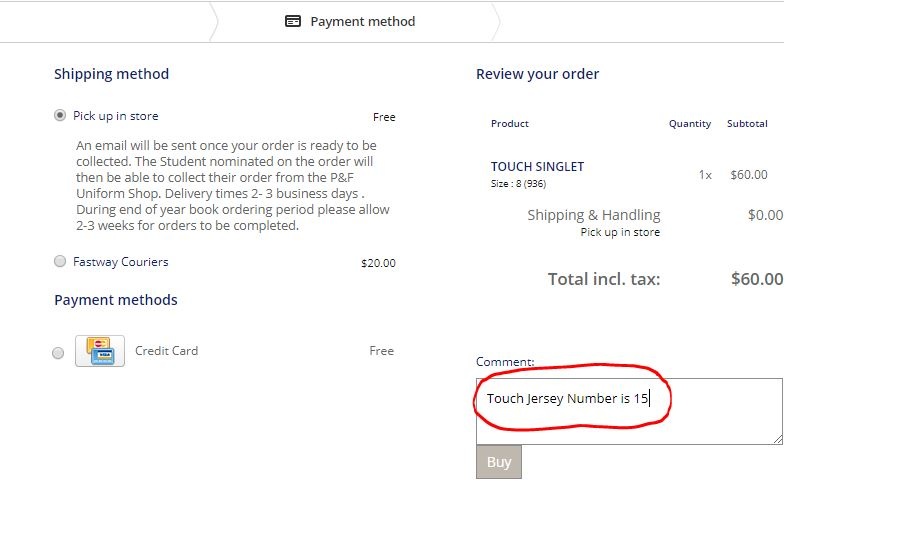Click the Total incl. tax amount
The width and height of the screenshot is (900, 545).
click(757, 279)
